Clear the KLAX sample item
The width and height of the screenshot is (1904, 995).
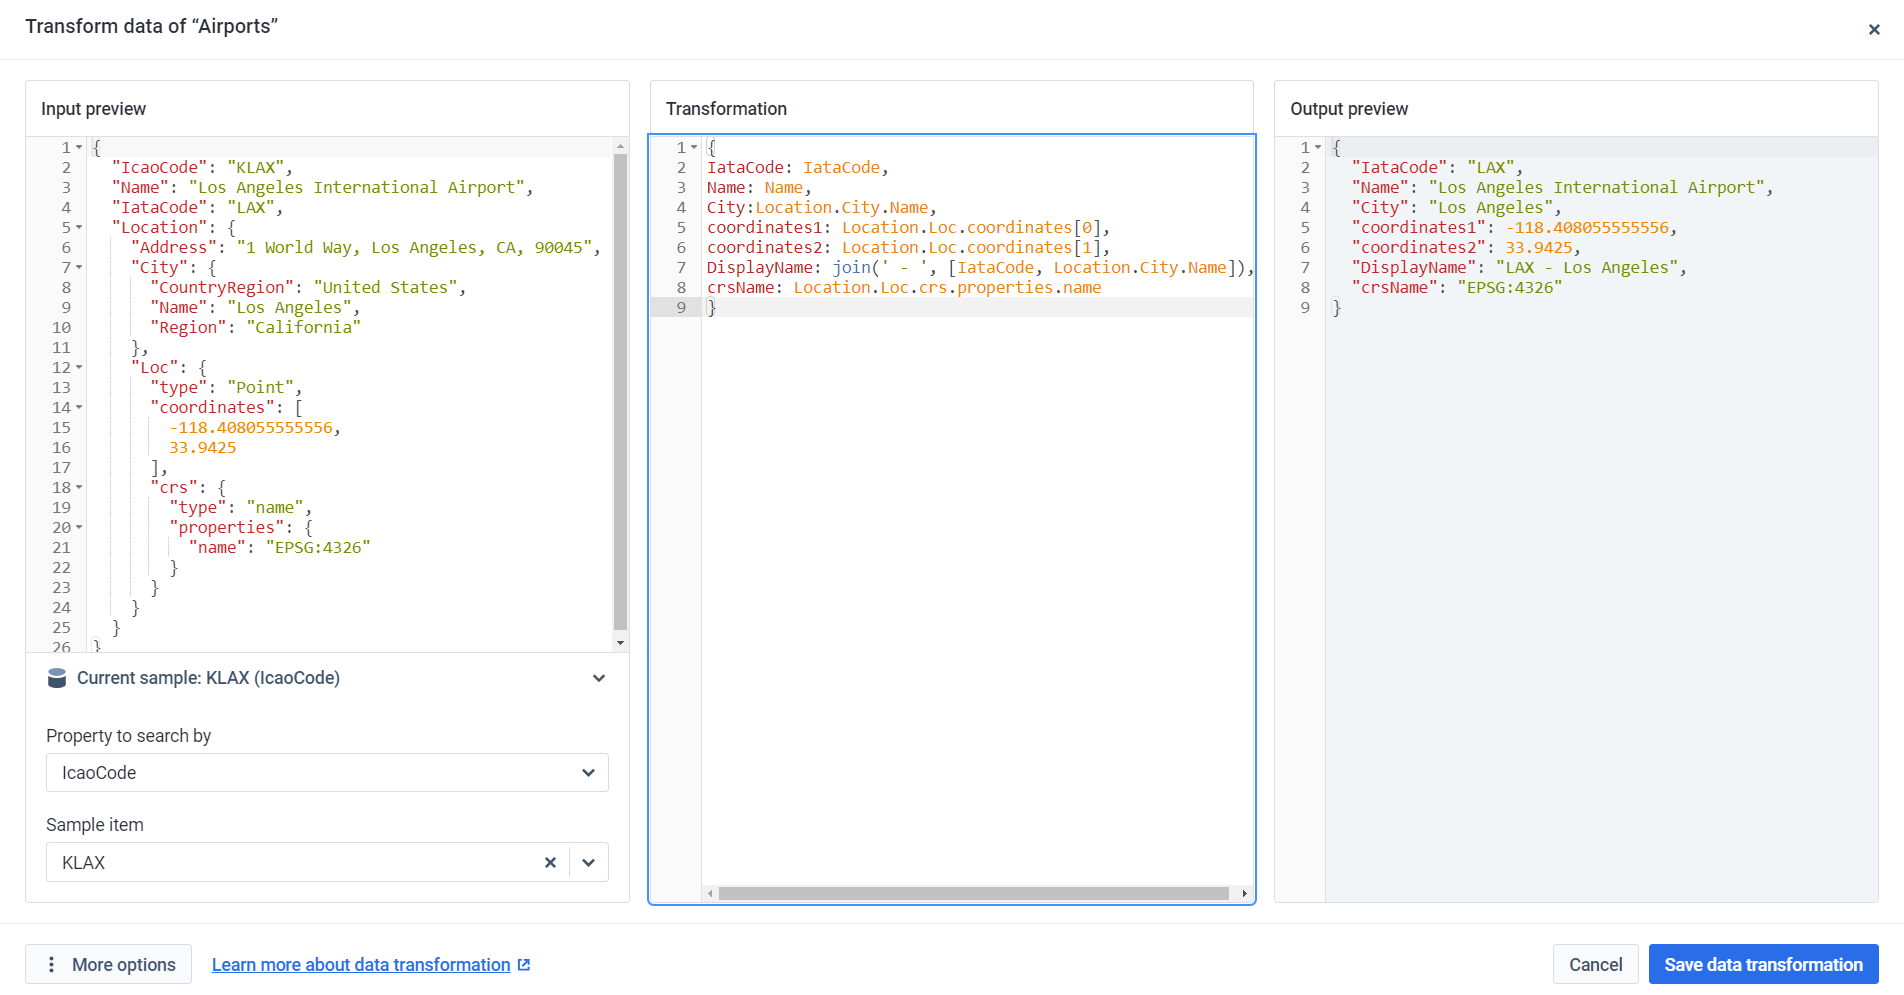coord(550,862)
